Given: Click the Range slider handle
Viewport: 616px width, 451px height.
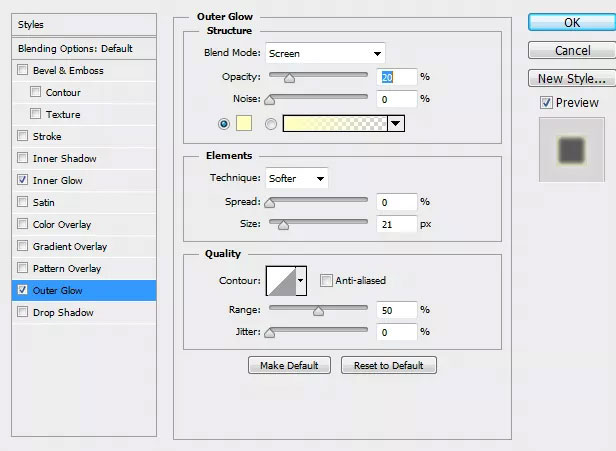Looking at the screenshot, I should (x=318, y=311).
